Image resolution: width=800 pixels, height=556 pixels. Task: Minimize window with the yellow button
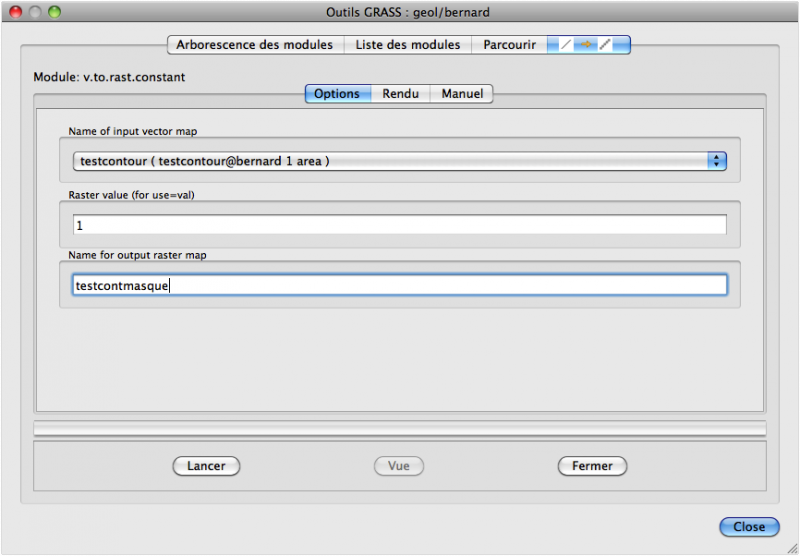coord(35,11)
